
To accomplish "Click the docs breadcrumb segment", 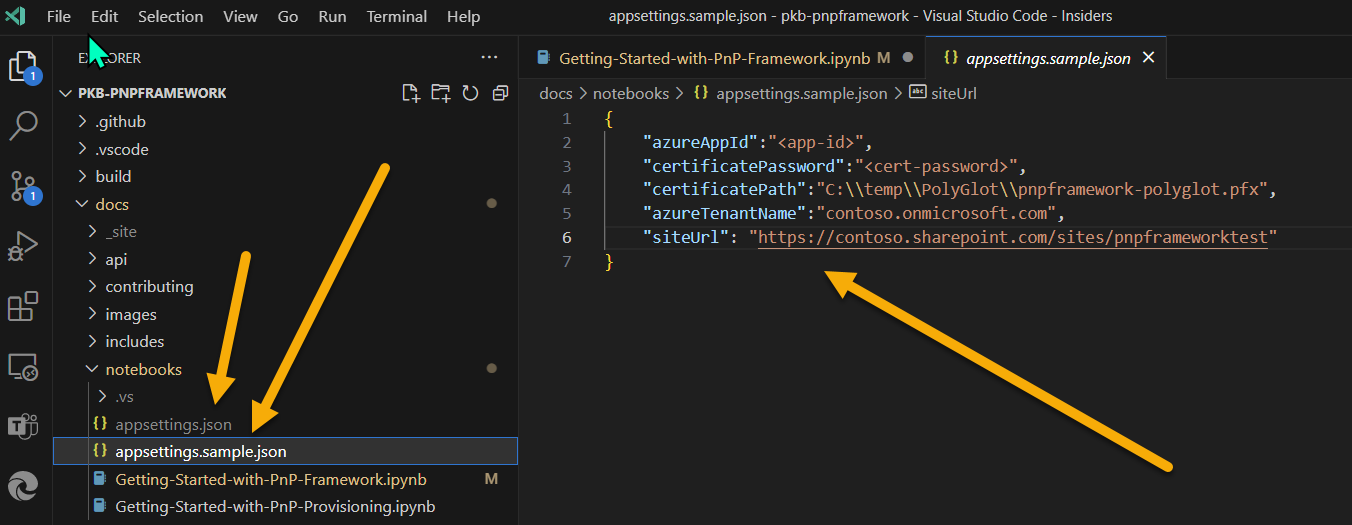I will 555,93.
